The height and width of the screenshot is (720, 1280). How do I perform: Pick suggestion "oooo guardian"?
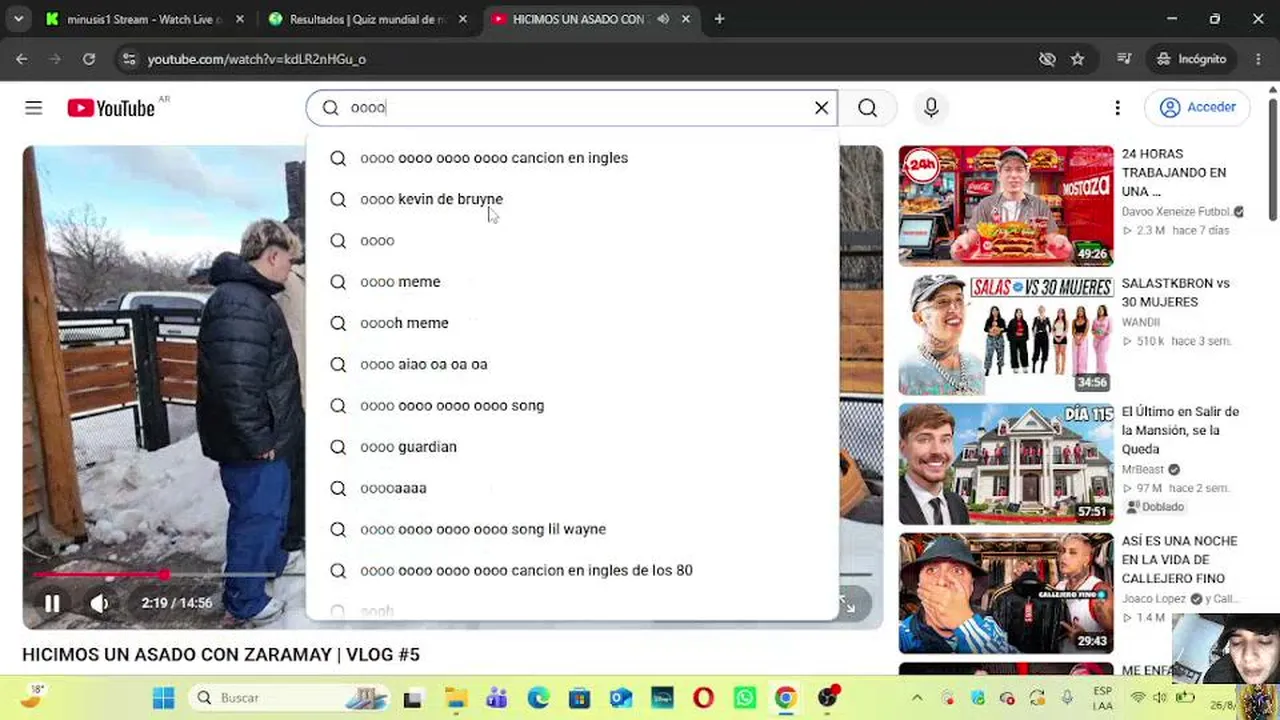[x=572, y=447]
